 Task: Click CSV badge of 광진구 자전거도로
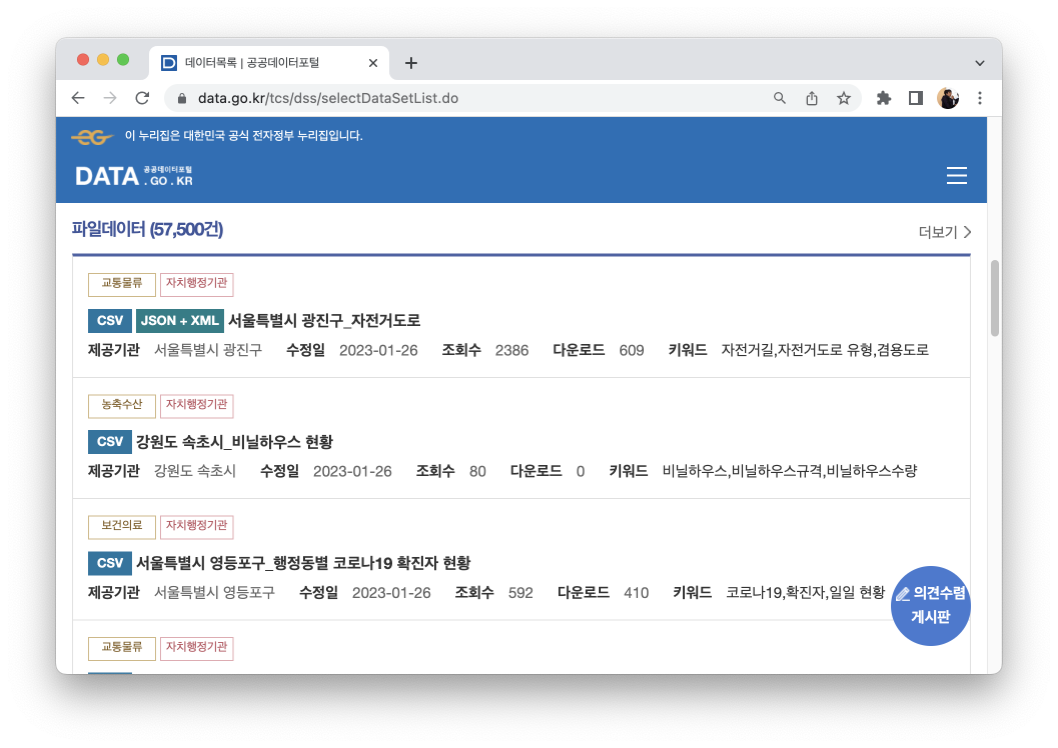click(109, 320)
